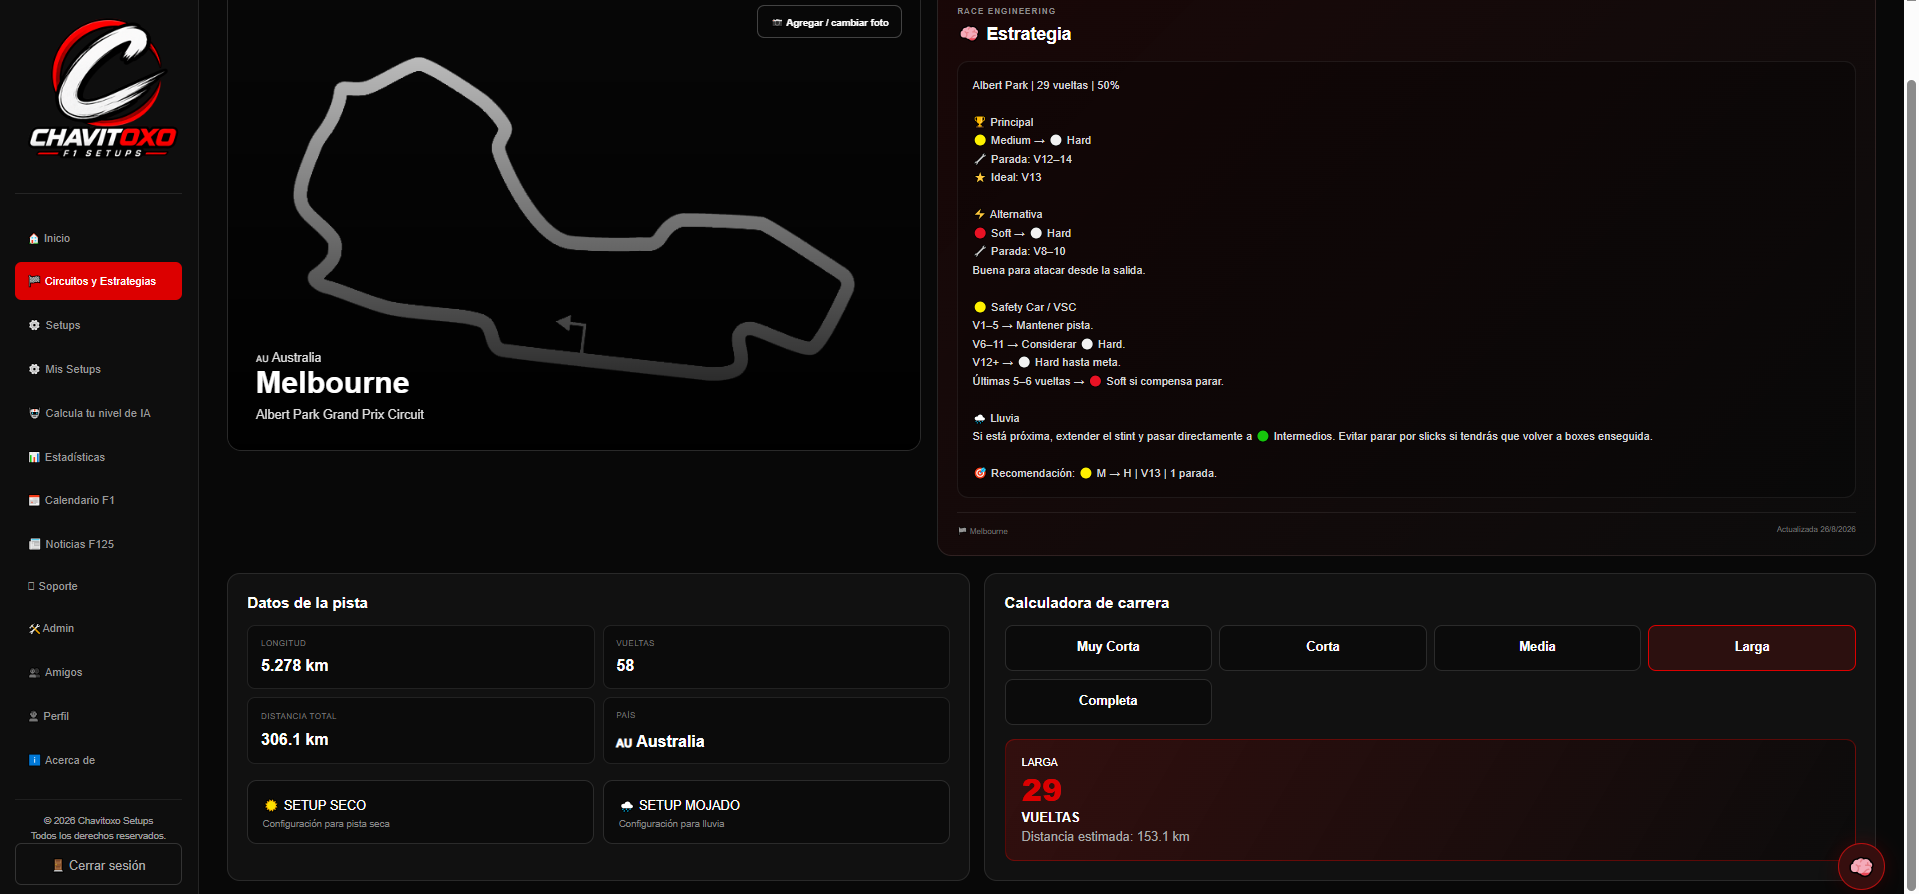1919x894 pixels.
Task: Switch to Media race length
Action: [1537, 647]
